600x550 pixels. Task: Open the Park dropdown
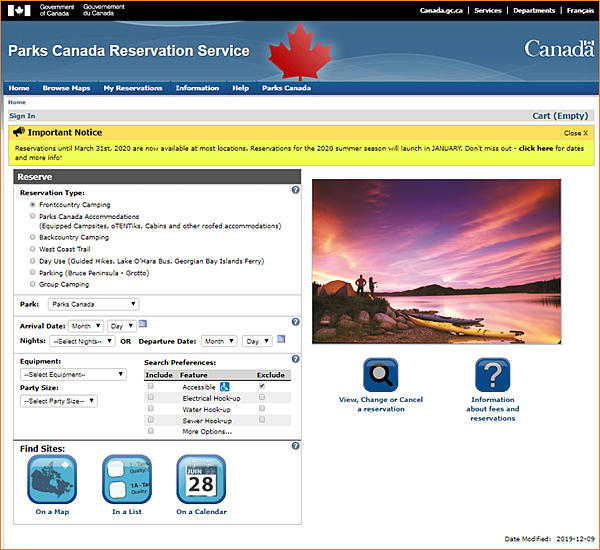point(93,304)
